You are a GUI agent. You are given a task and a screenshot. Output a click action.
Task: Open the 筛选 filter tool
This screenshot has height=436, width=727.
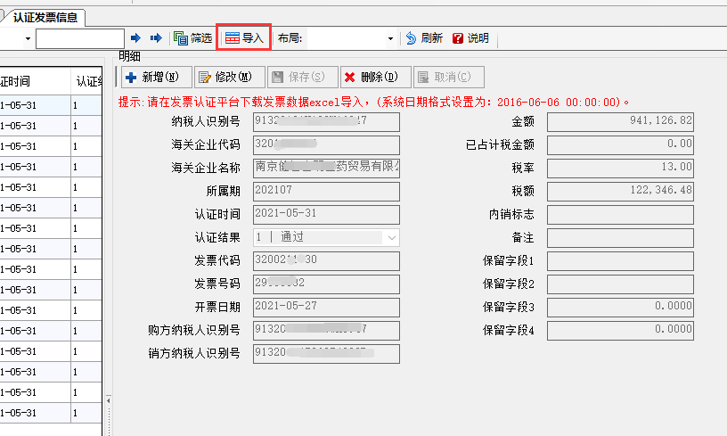coord(193,39)
